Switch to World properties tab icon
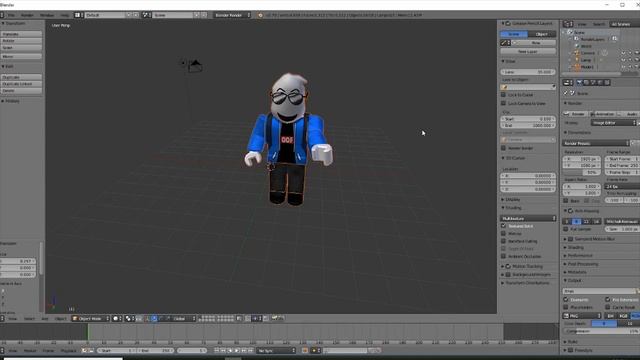The image size is (640, 360). (600, 82)
